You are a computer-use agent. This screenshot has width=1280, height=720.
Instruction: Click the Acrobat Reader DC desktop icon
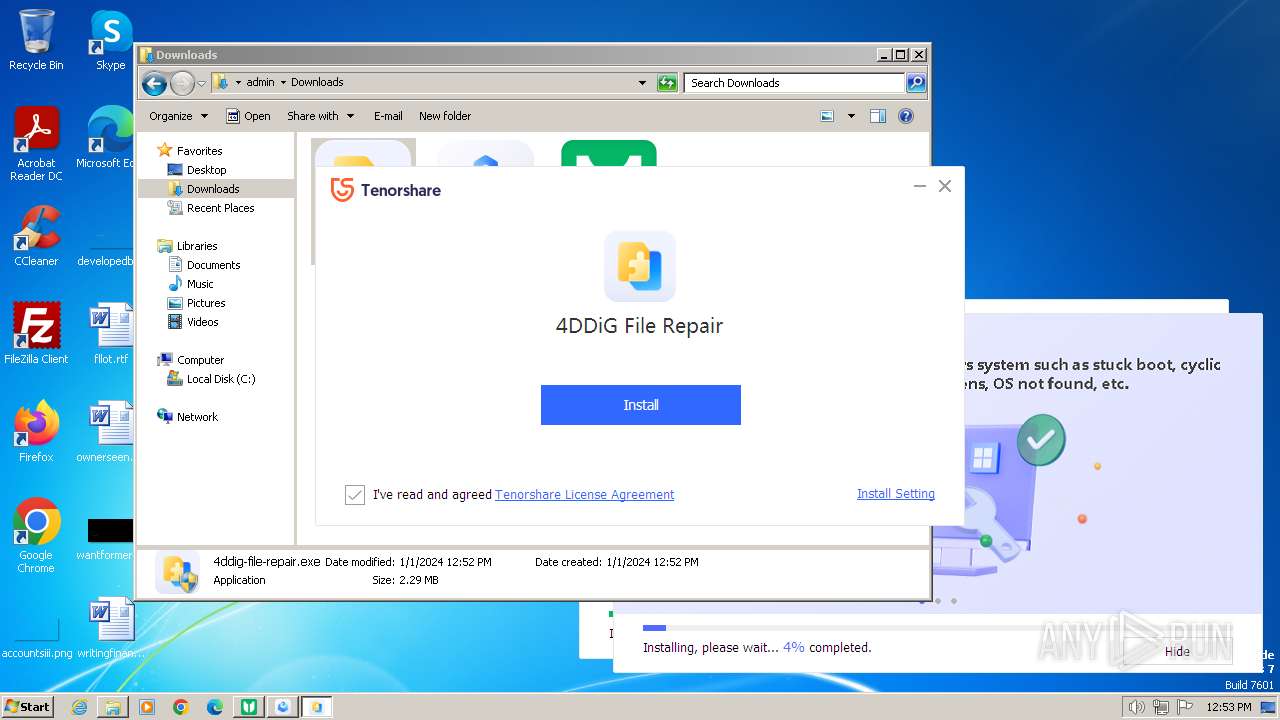36,144
